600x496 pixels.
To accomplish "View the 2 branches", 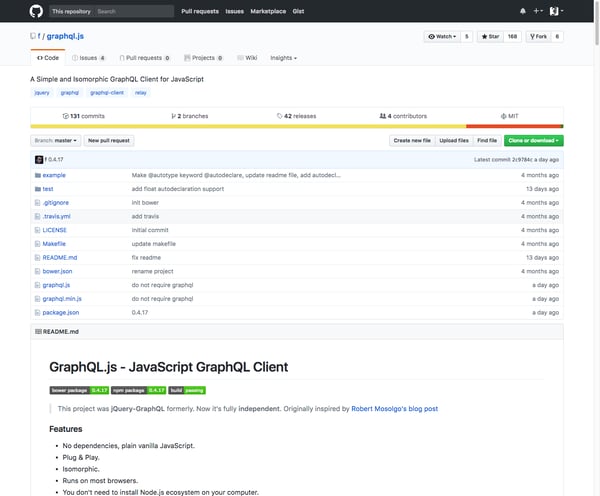I will click(x=190, y=116).
